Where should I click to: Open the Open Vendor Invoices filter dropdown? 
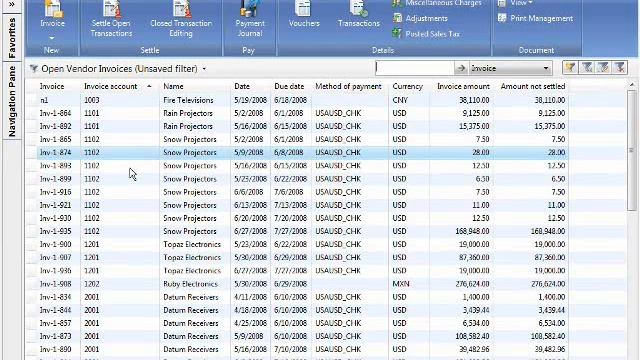pyautogui.click(x=204, y=69)
